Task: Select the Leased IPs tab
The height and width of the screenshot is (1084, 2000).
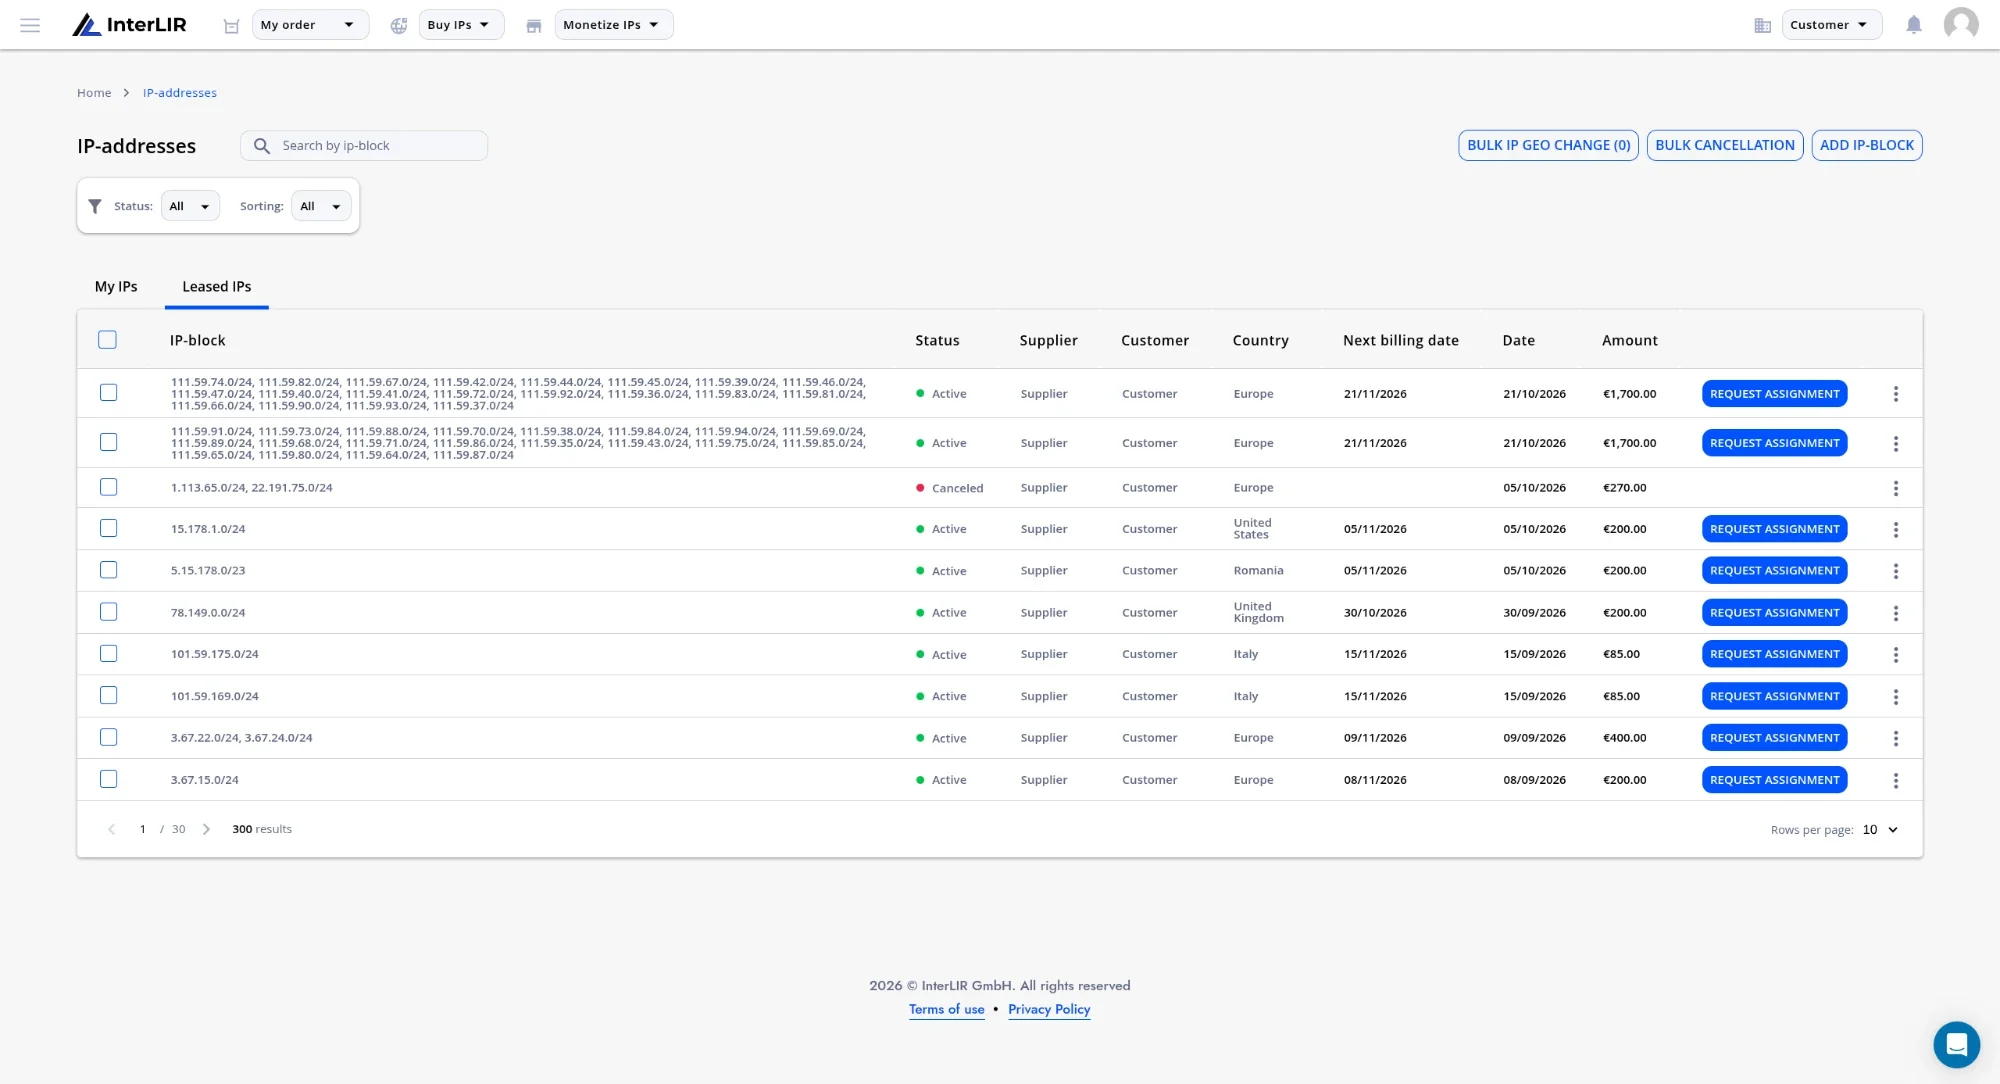Action: pyautogui.click(x=216, y=287)
